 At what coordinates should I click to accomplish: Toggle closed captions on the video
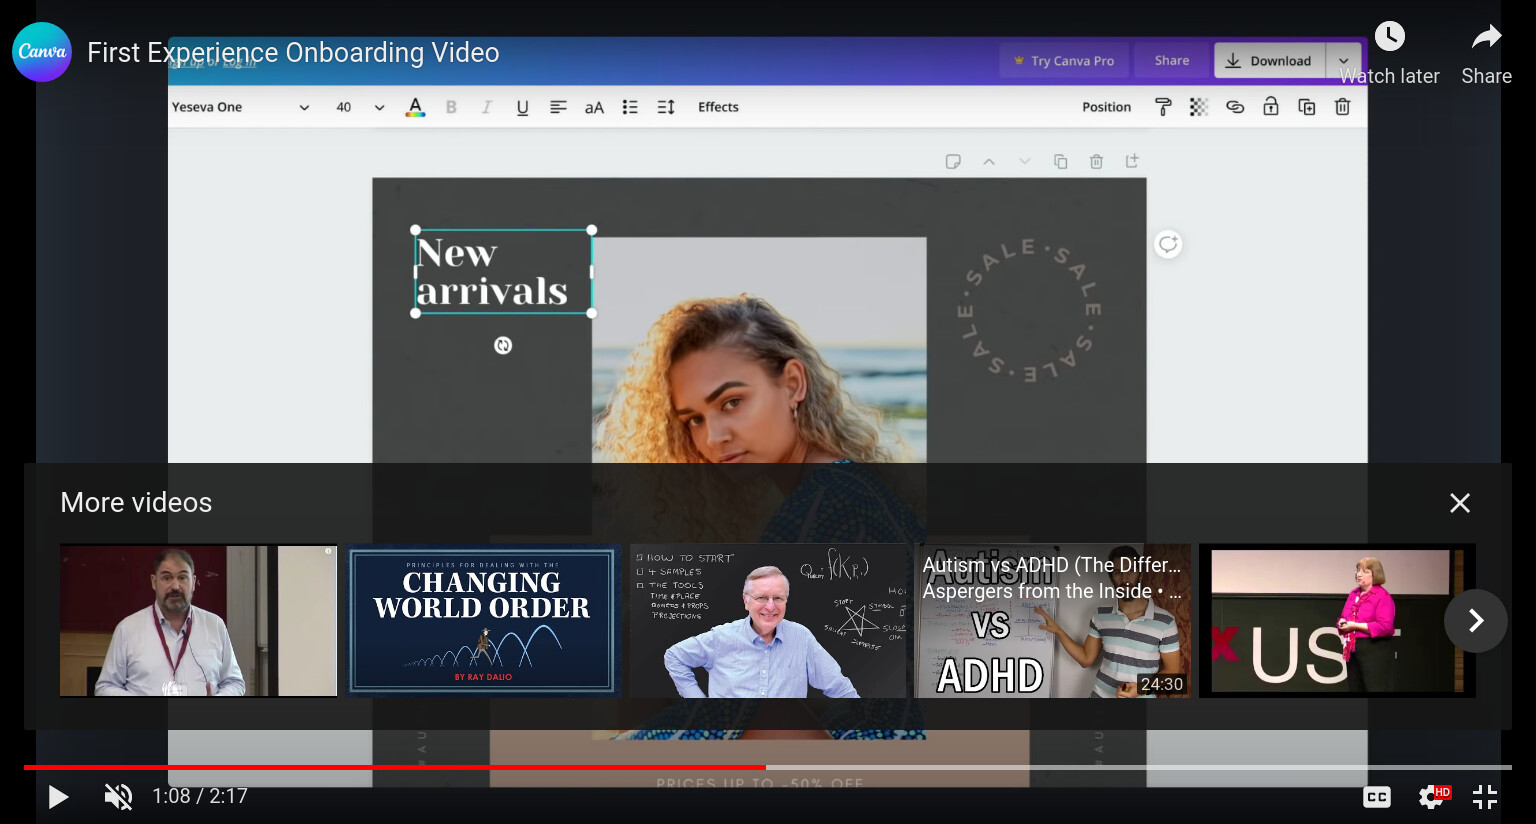tap(1377, 797)
